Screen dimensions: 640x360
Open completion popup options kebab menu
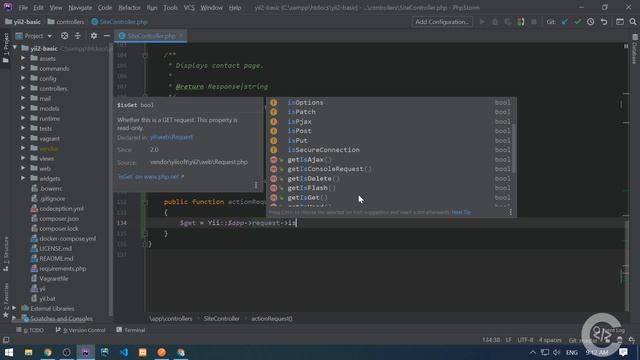click(510, 212)
